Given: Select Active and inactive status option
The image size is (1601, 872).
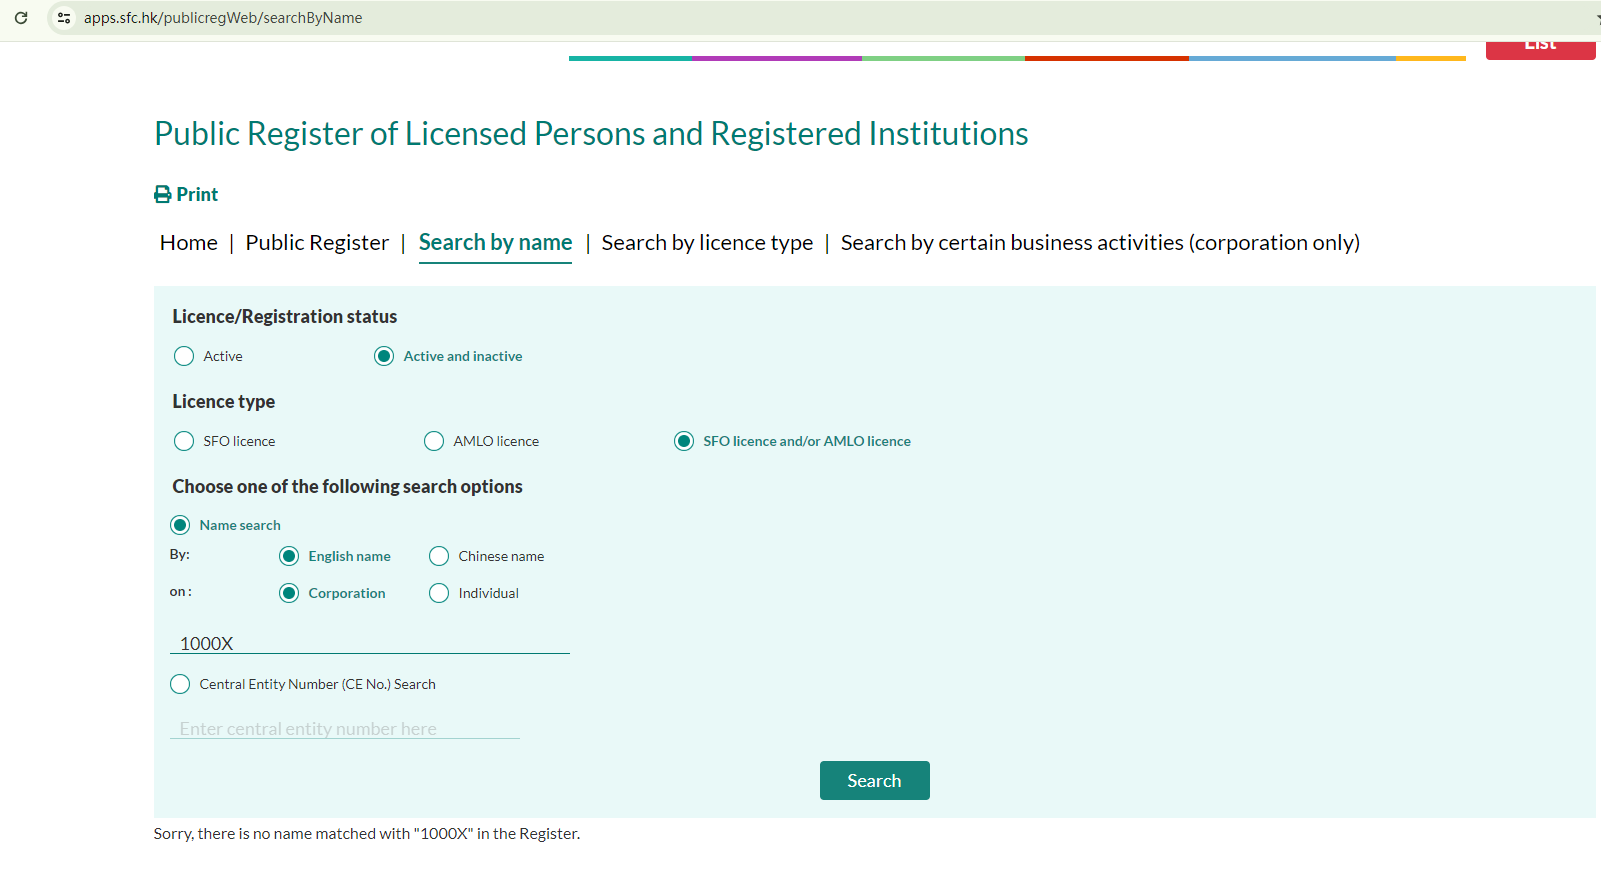Looking at the screenshot, I should pos(384,356).
